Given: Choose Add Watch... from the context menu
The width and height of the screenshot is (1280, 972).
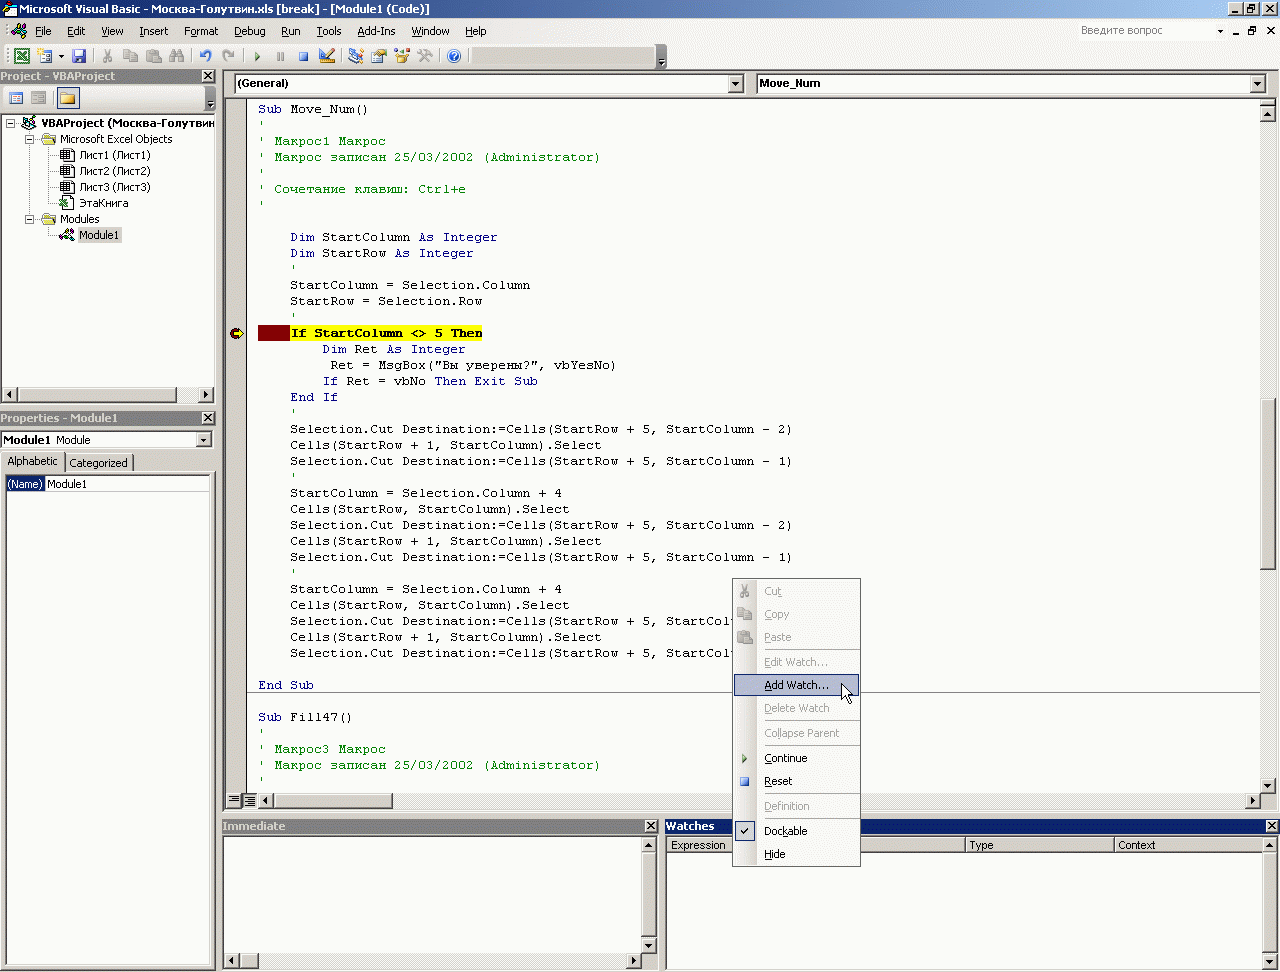Looking at the screenshot, I should pos(796,685).
